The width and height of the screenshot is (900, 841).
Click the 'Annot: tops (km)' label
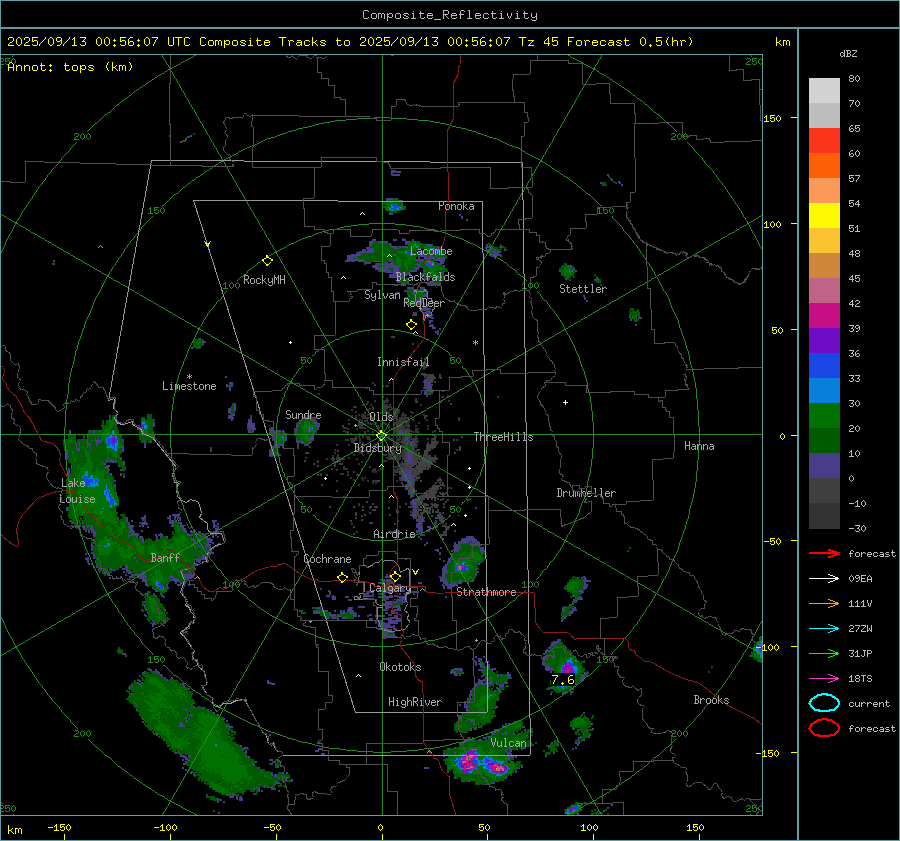click(x=70, y=67)
